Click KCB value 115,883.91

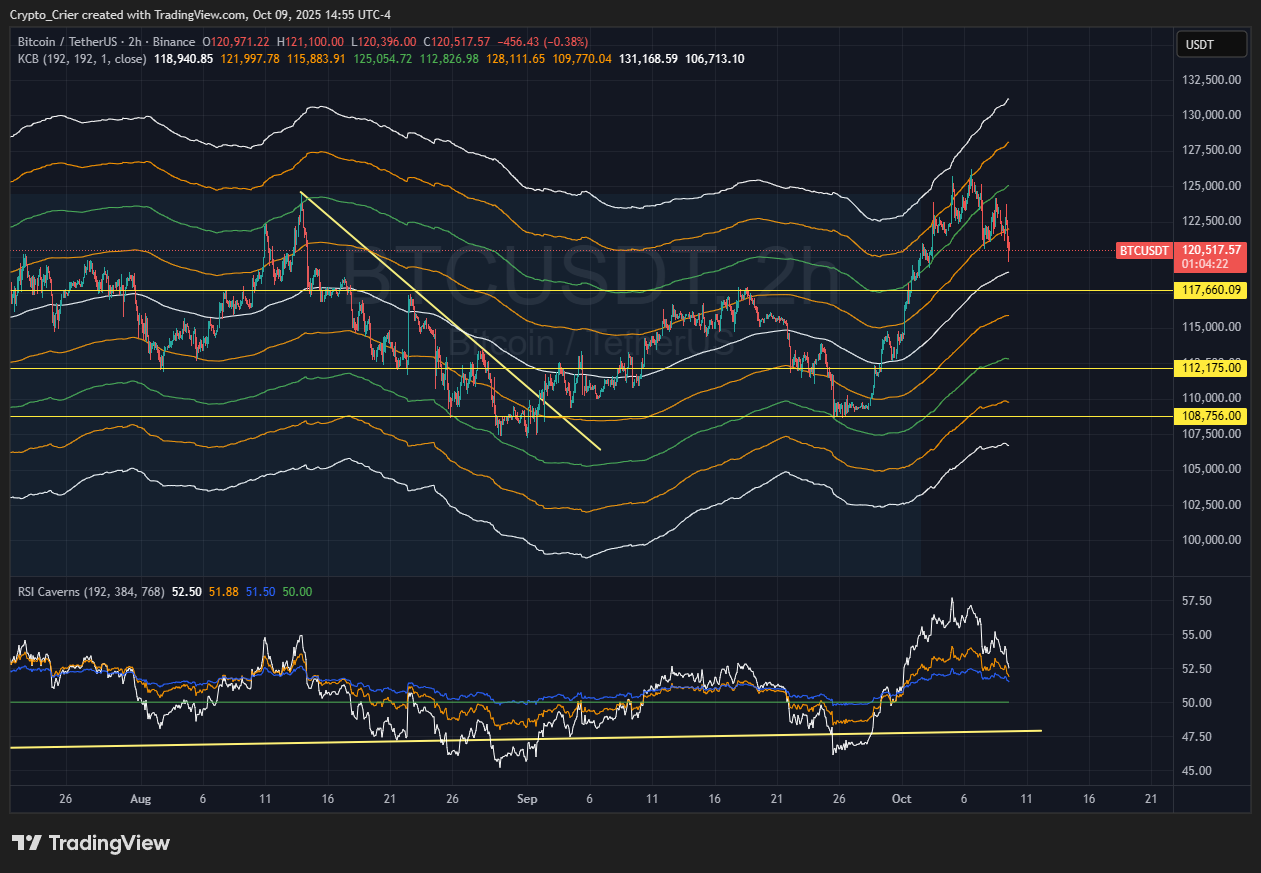[317, 59]
